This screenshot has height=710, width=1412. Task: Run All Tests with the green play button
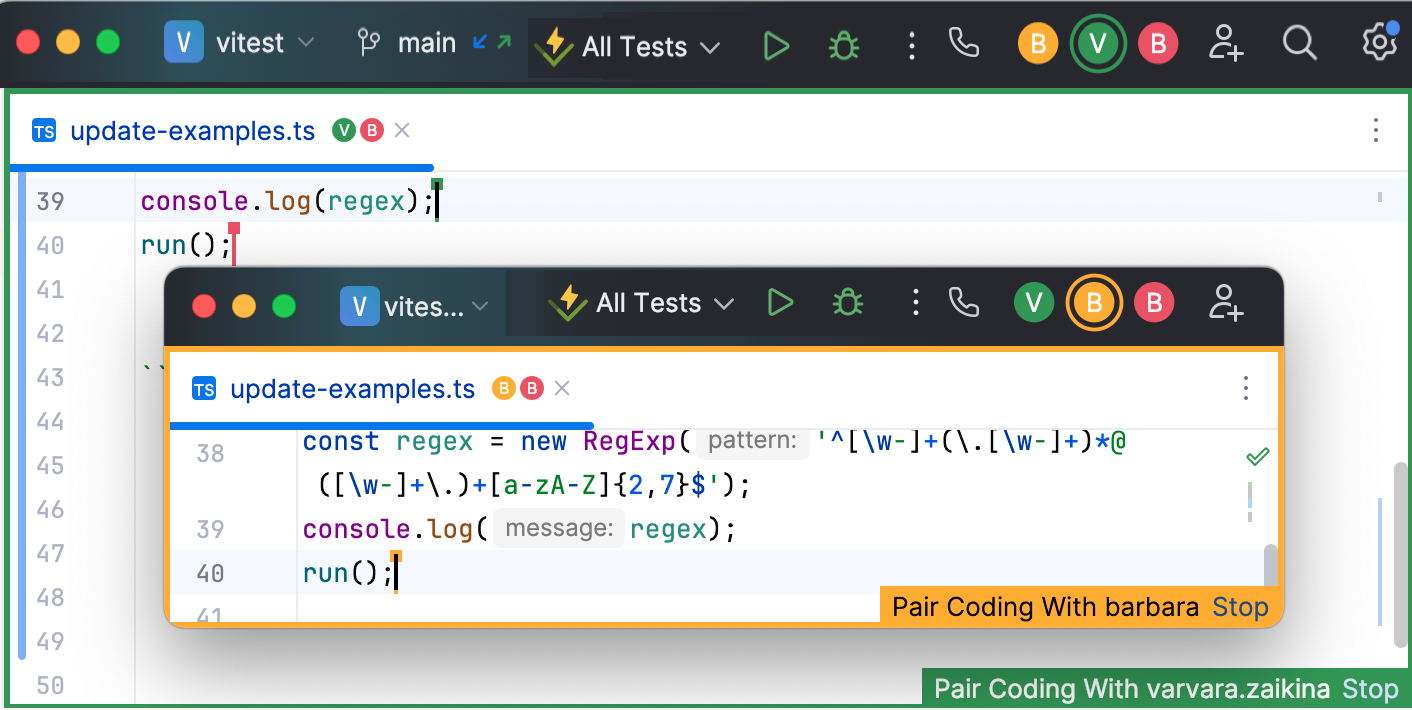[x=776, y=44]
